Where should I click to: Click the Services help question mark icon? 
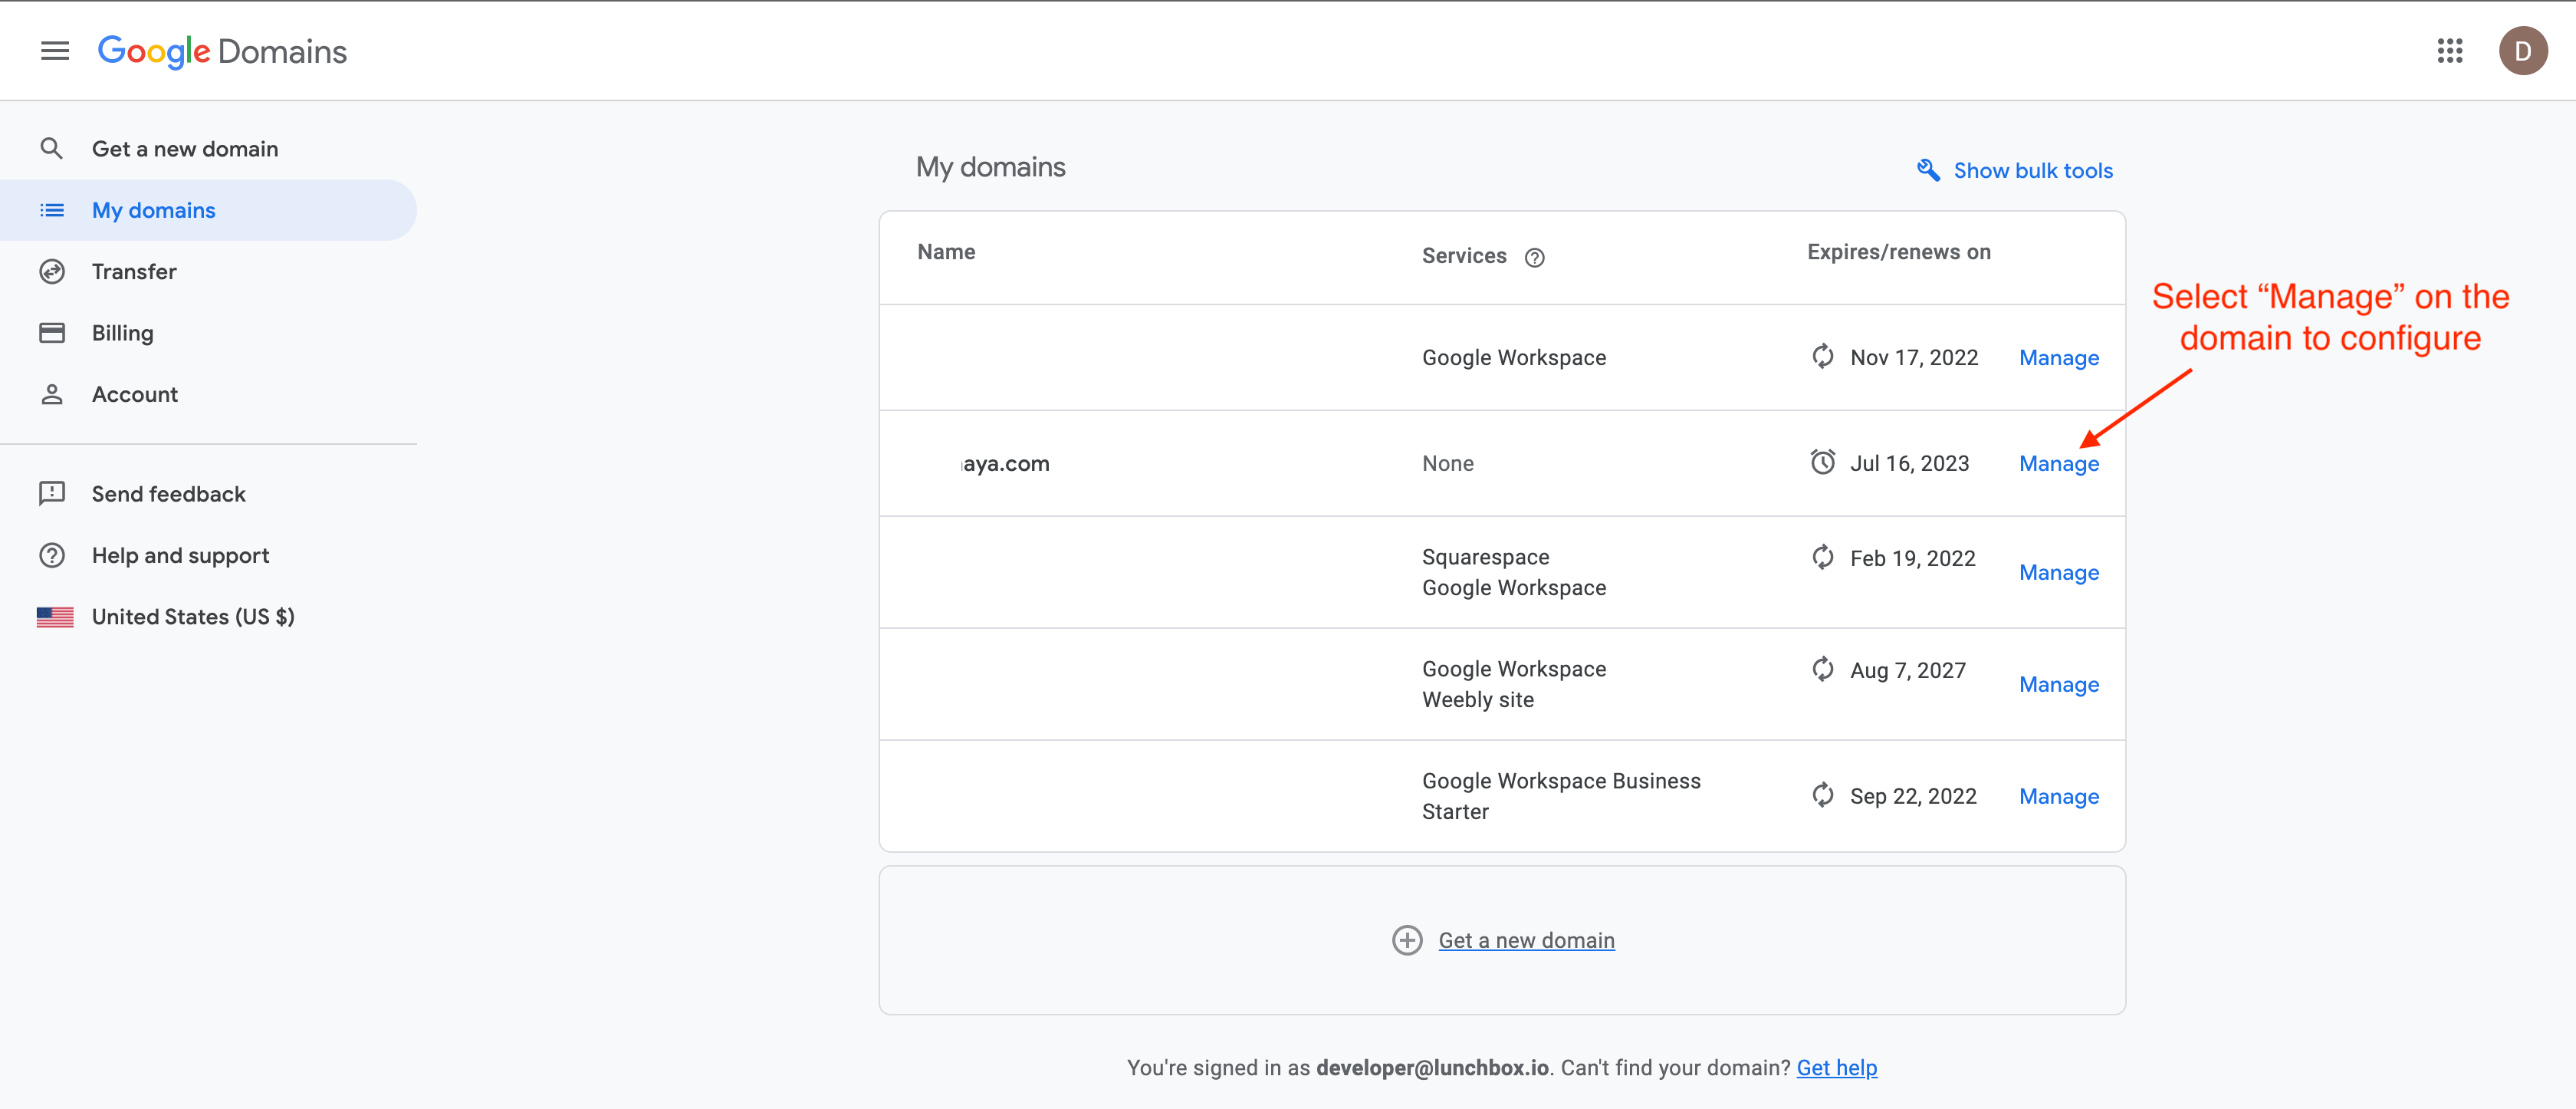(1534, 258)
